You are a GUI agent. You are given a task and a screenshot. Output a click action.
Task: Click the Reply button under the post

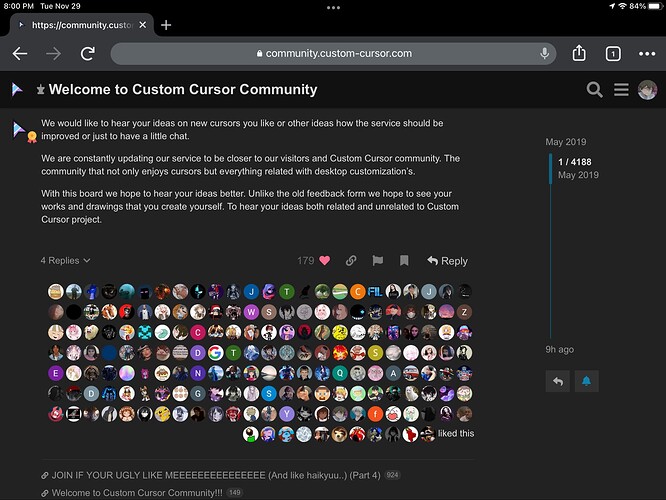pos(447,261)
